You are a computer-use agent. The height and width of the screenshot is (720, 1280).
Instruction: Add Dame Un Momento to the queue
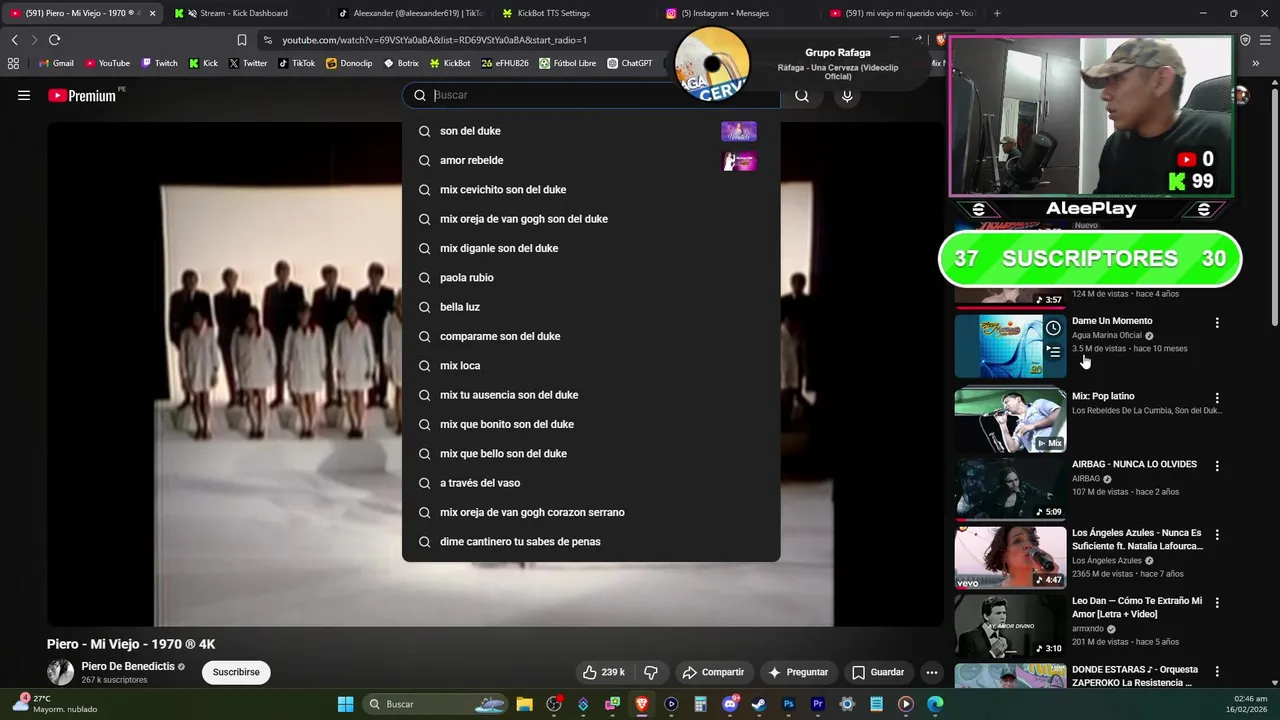click(x=1053, y=351)
